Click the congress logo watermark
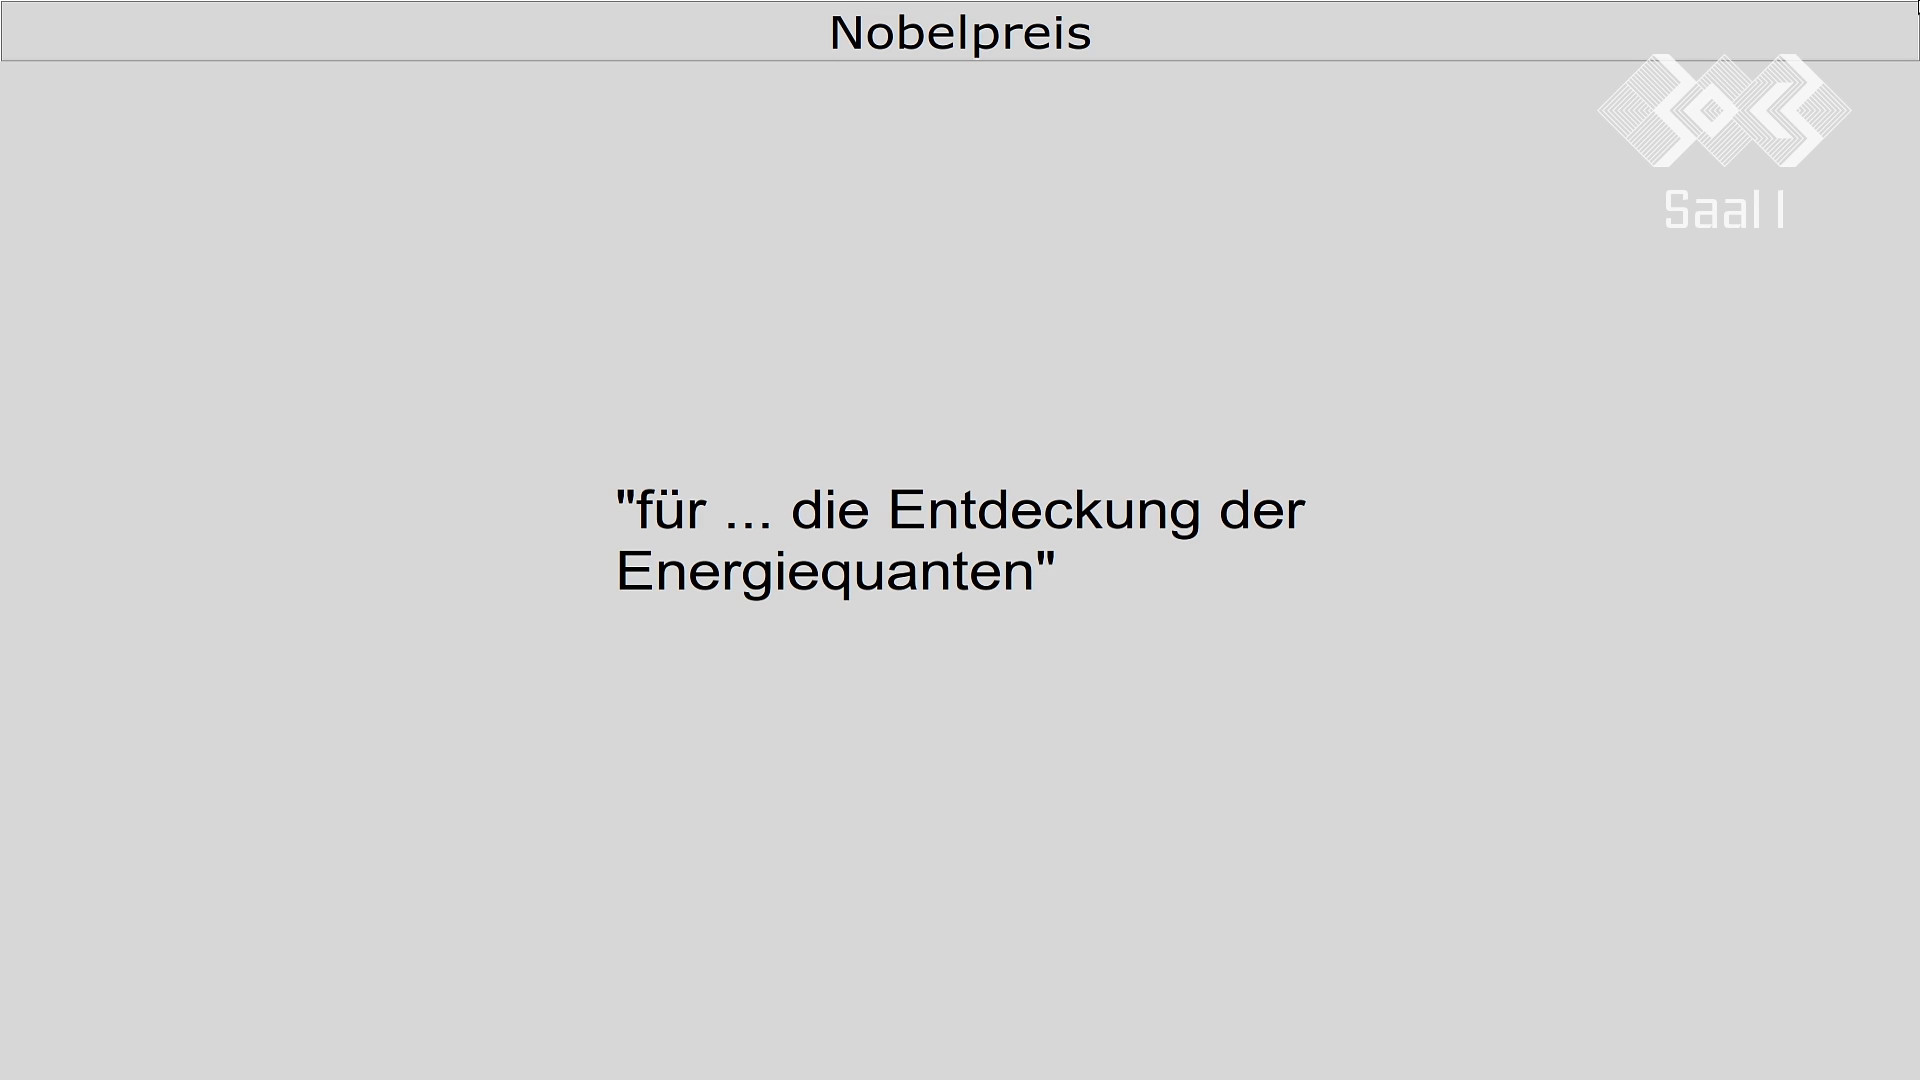1920x1080 pixels. tap(1724, 110)
